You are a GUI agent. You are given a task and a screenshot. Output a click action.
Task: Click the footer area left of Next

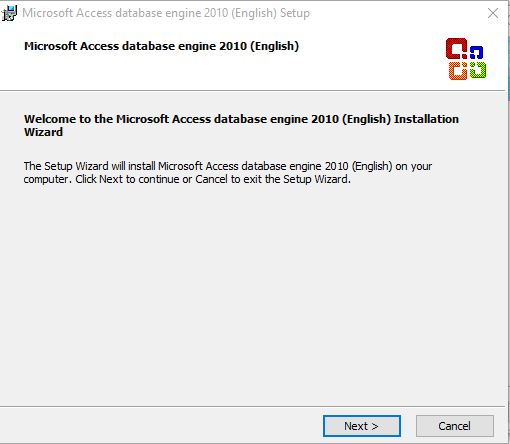[x=160, y=426]
